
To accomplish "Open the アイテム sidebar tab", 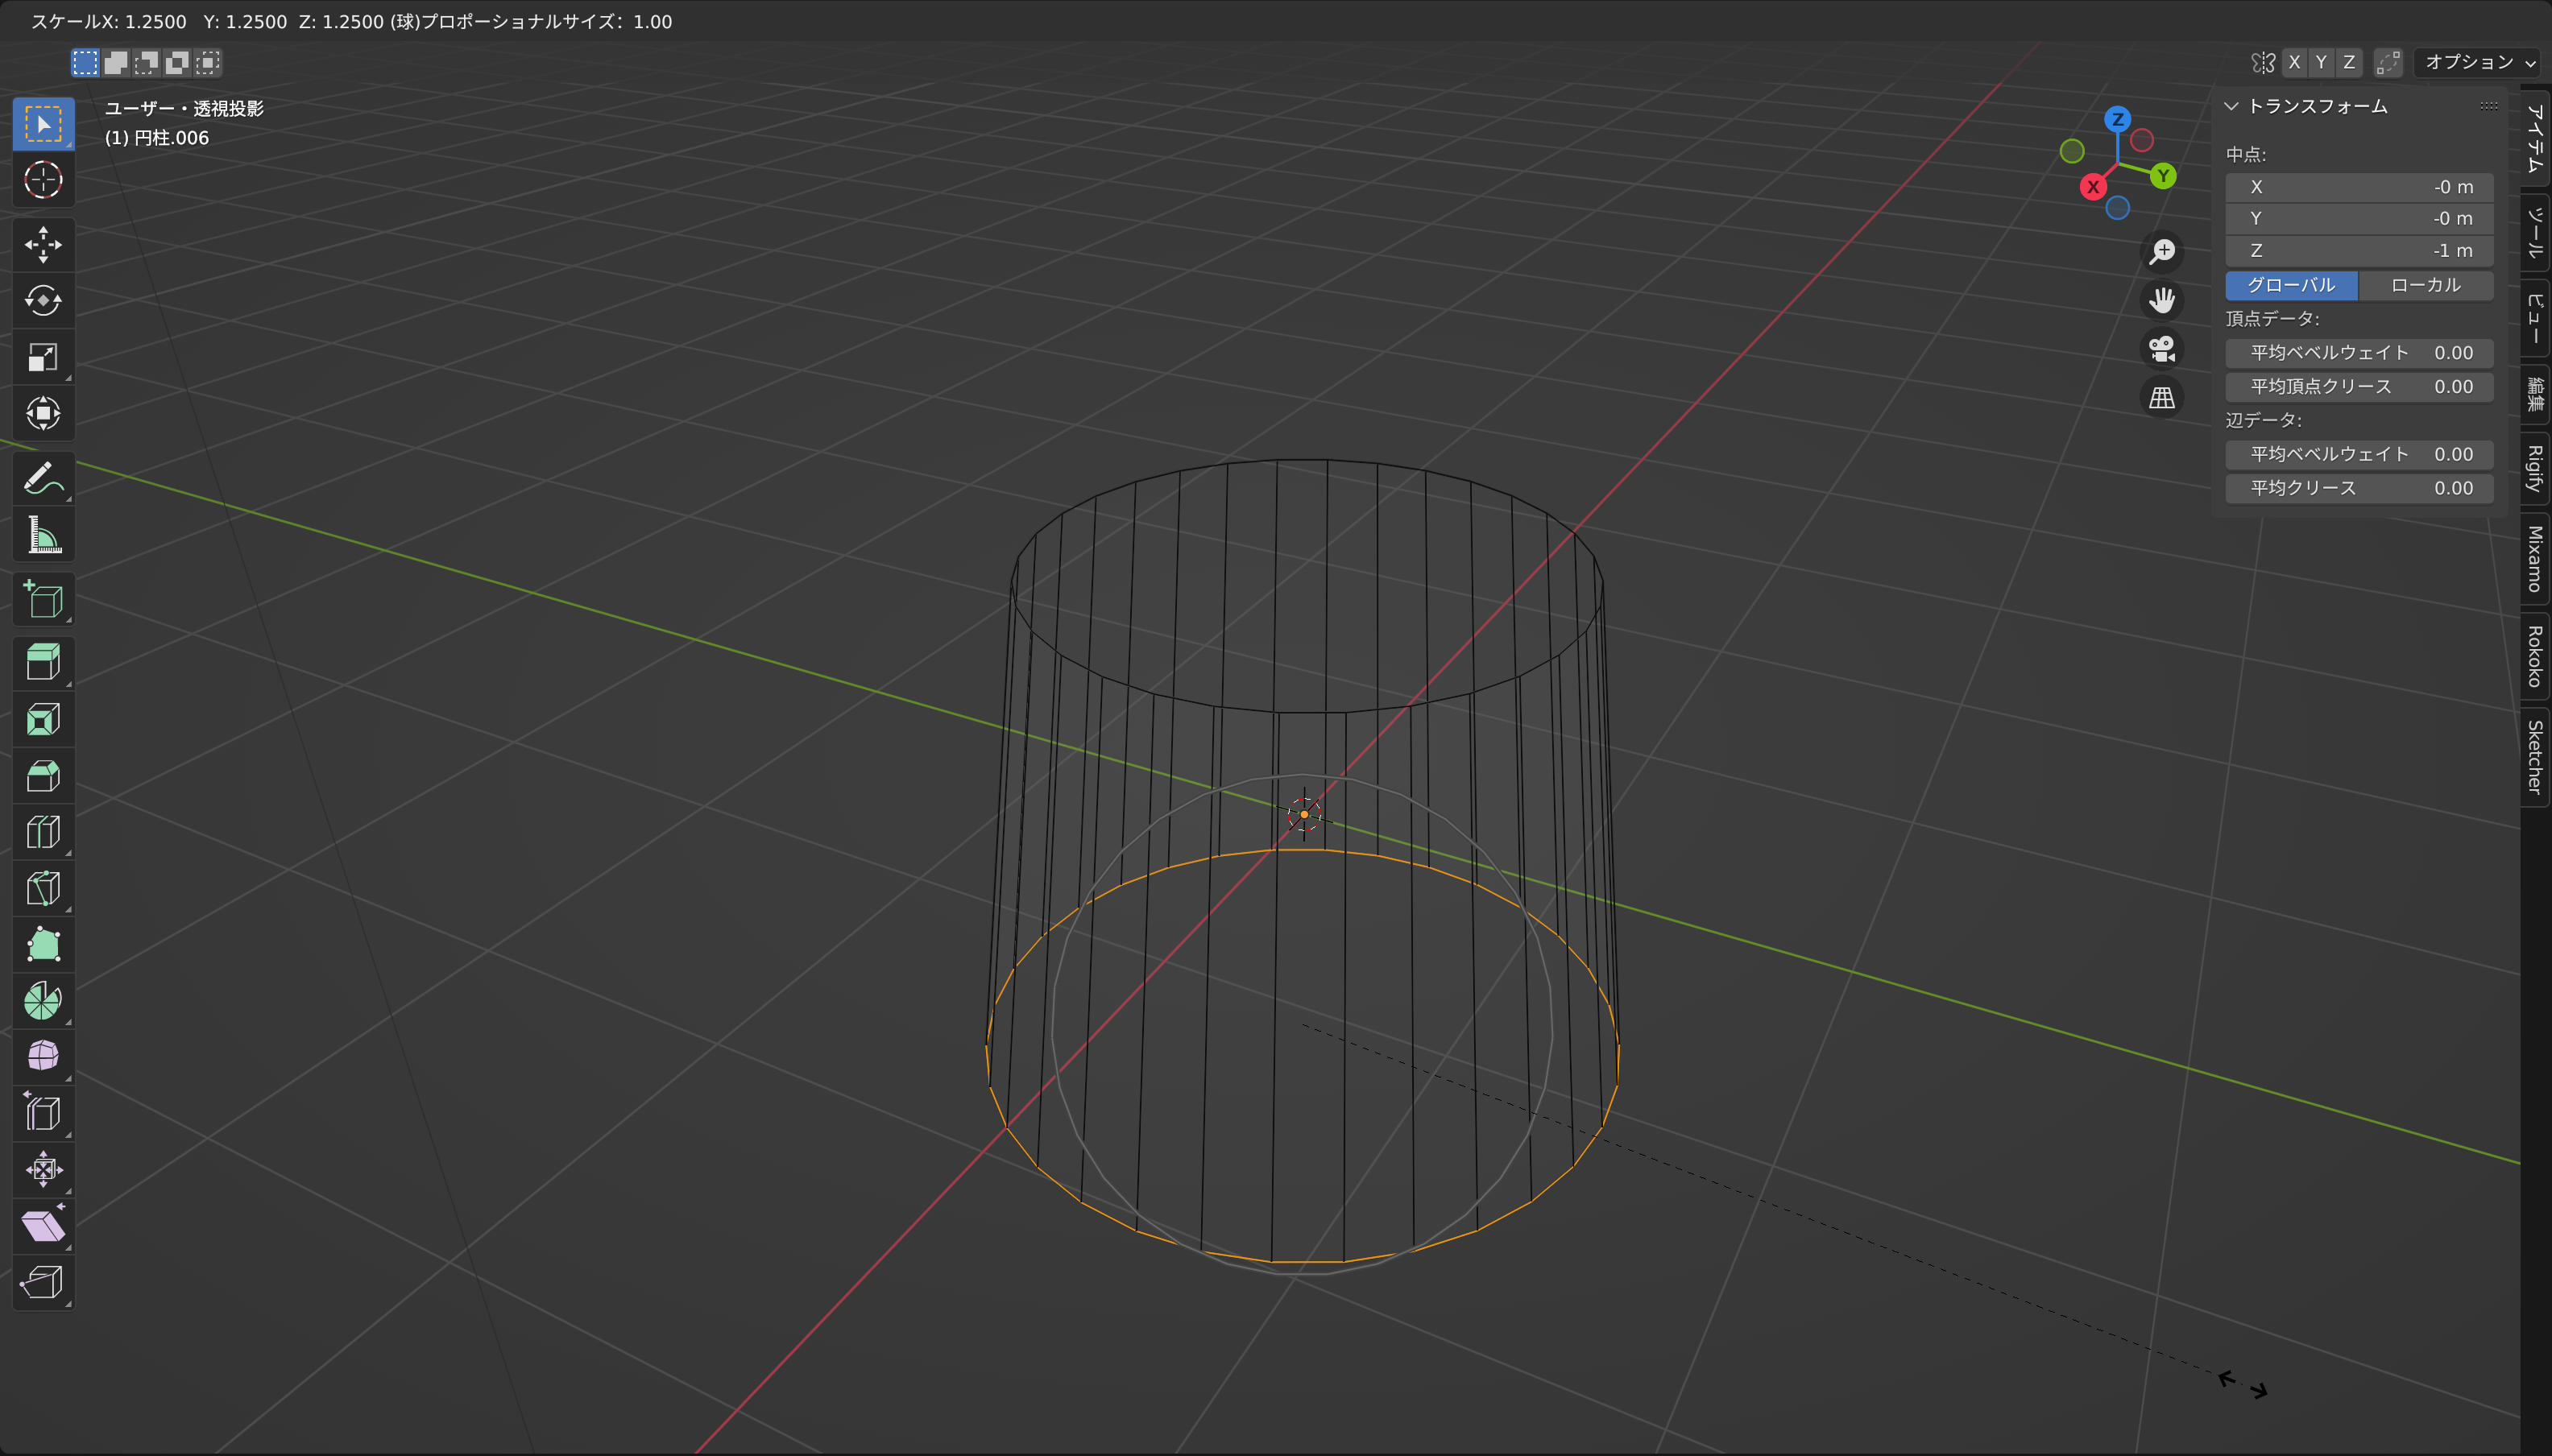I will [x=2535, y=138].
